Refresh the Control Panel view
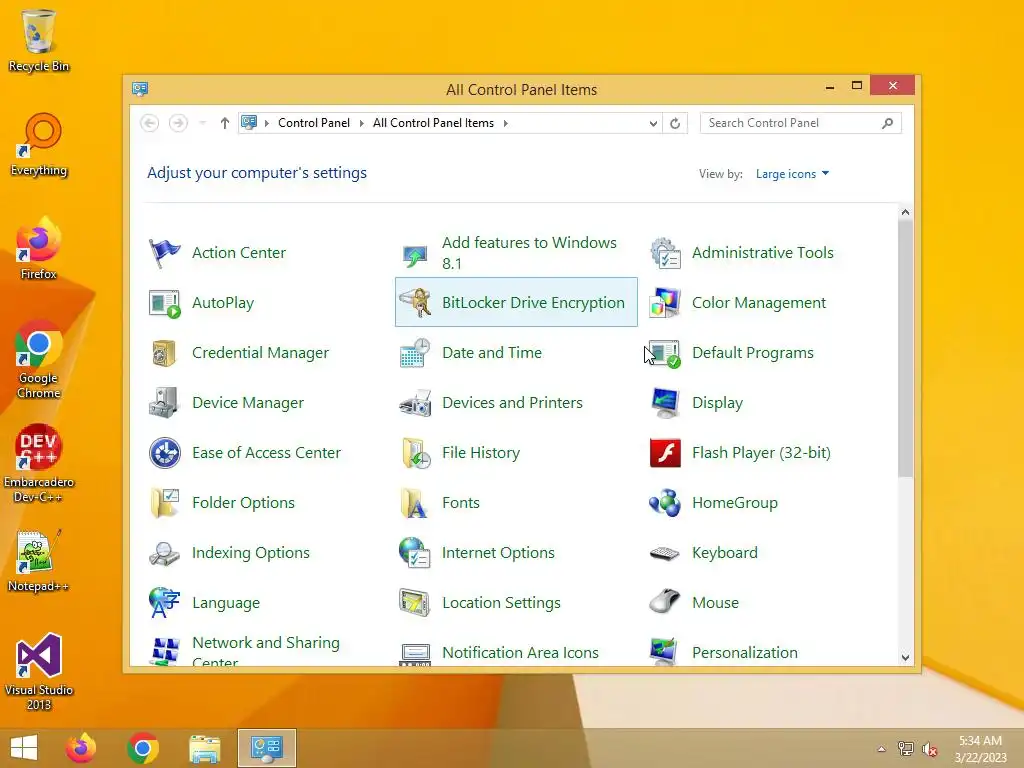This screenshot has height=768, width=1024. (675, 123)
